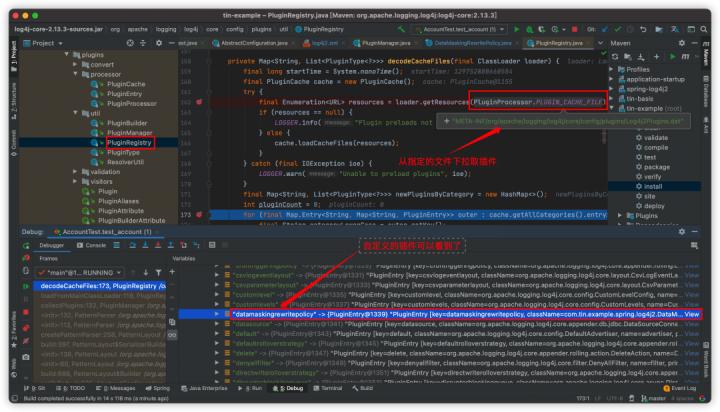The image size is (720, 412).
Task: Expand the validation folder
Action: pos(75,171)
